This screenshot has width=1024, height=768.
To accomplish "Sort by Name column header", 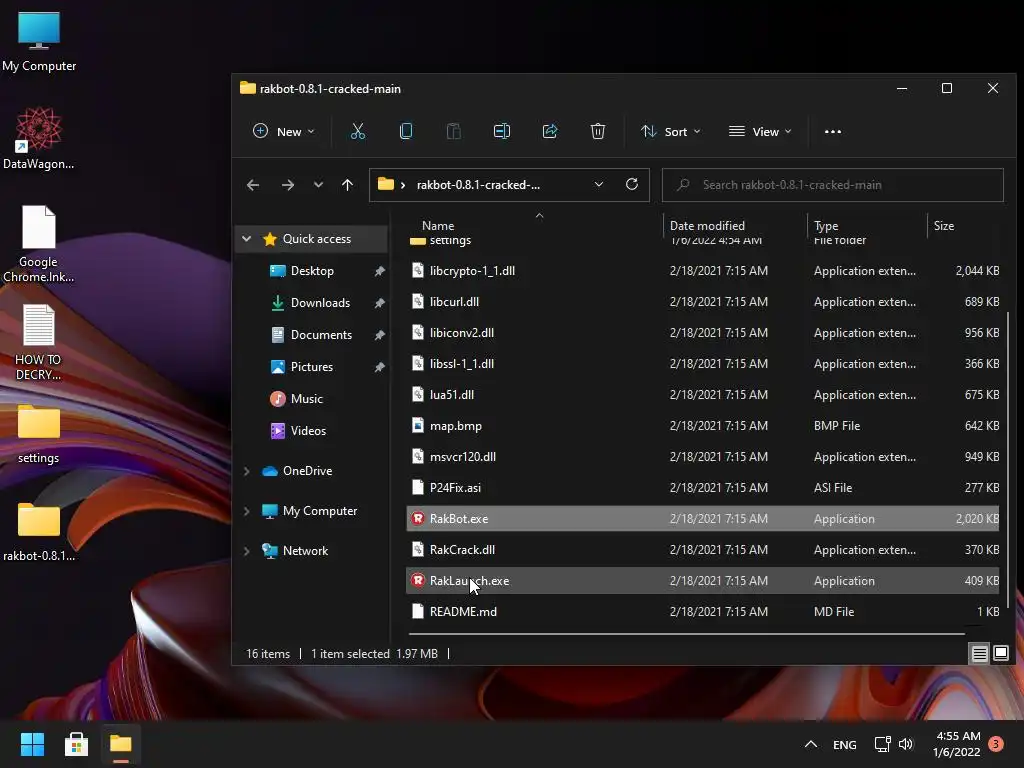I will click(x=438, y=226).
